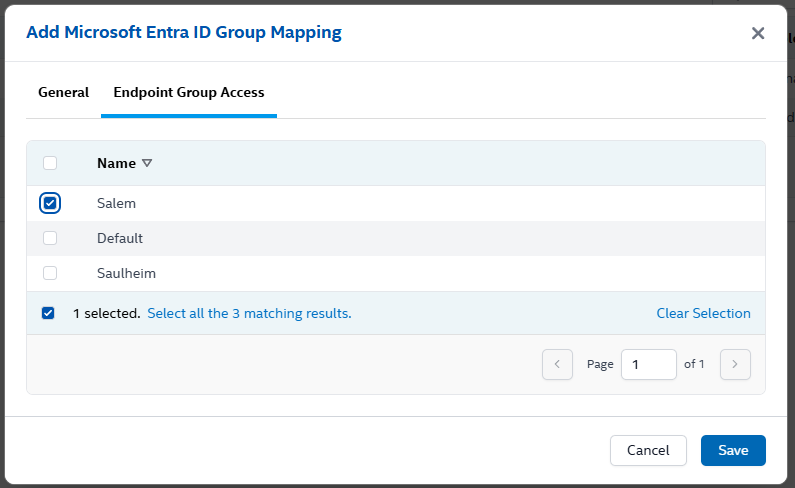Viewport: 795px width, 488px height.
Task: Open the Endpoint Group Access tab
Action: (189, 92)
